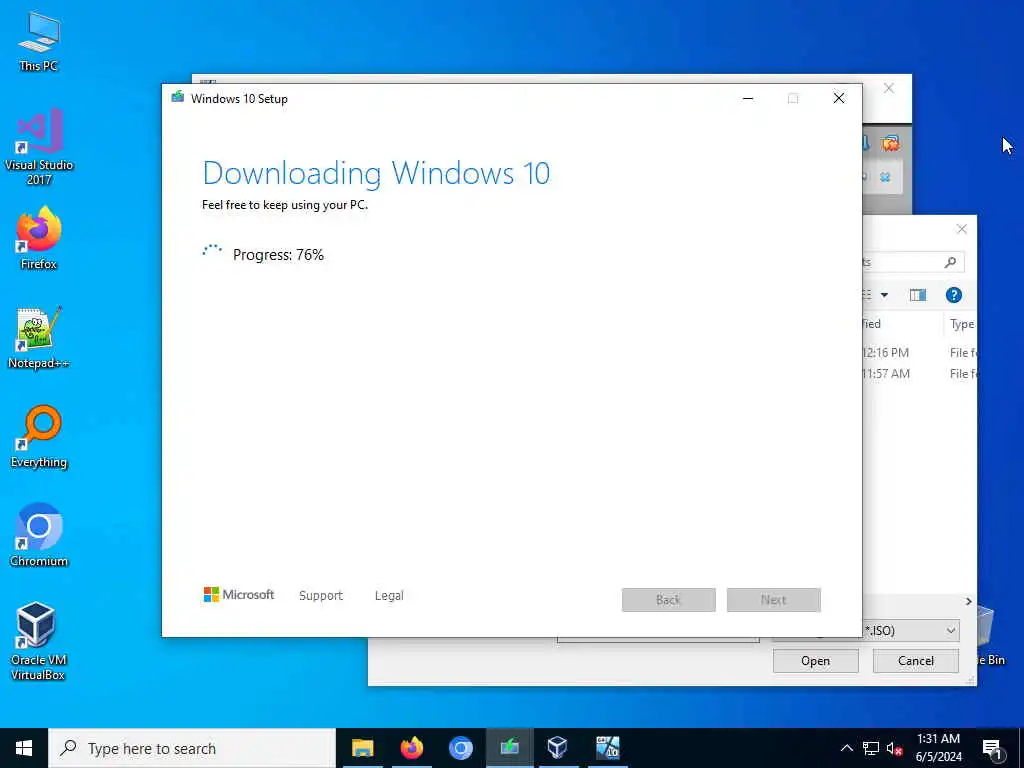Launch Visual Studio 2017 desktop shortcut
Viewport: 1024px width, 768px height.
coord(39,147)
